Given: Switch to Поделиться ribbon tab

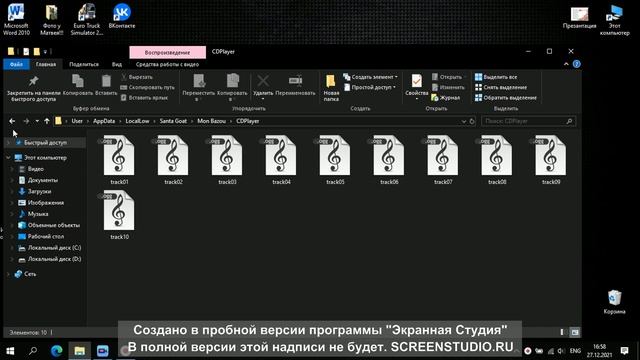Looking at the screenshot, I should tap(84, 64).
